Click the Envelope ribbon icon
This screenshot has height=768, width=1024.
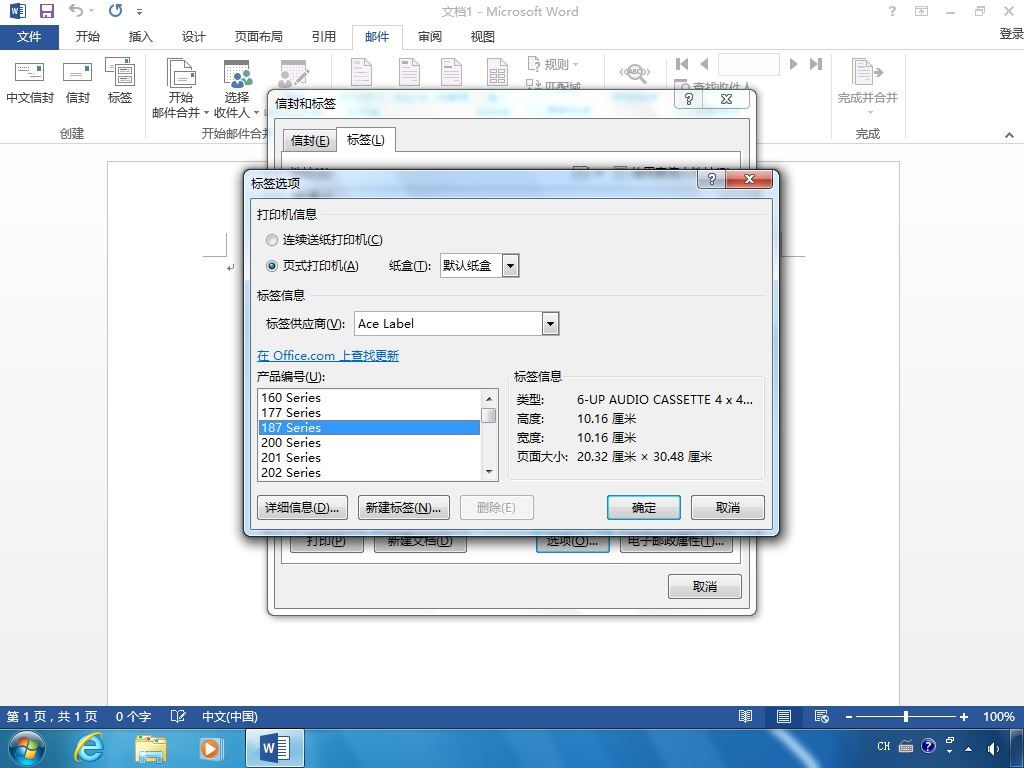pos(77,83)
